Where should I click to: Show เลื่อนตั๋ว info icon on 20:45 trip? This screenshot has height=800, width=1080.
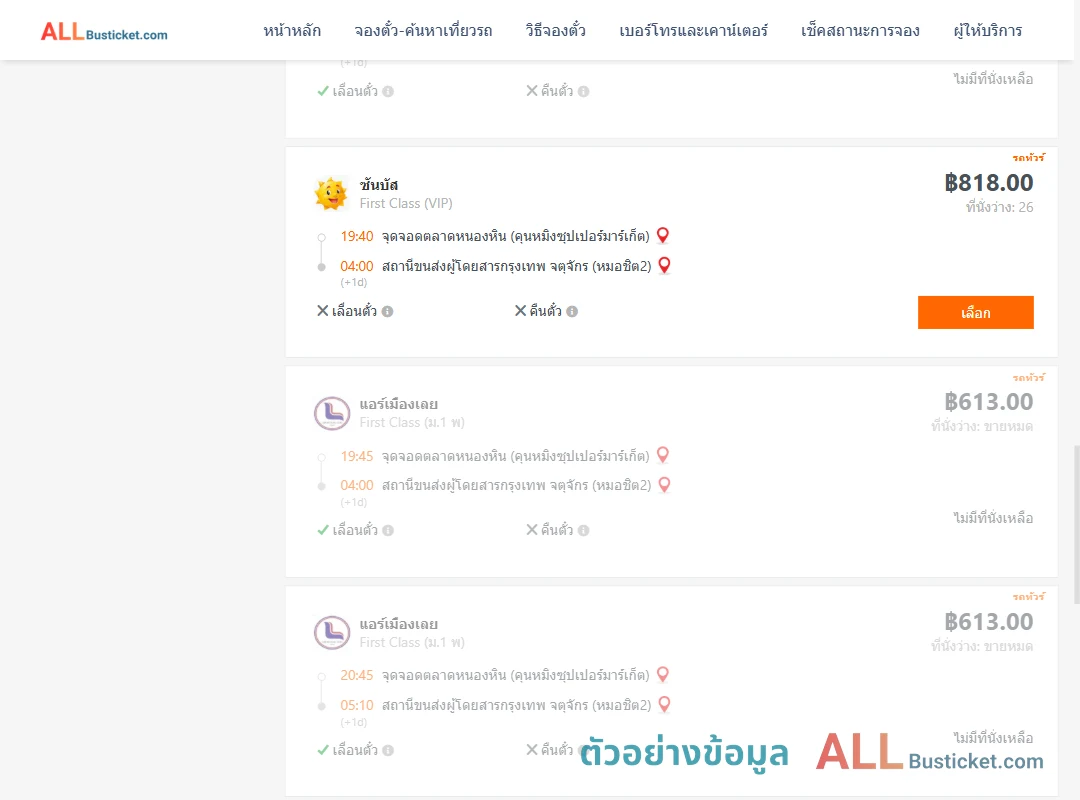point(388,750)
